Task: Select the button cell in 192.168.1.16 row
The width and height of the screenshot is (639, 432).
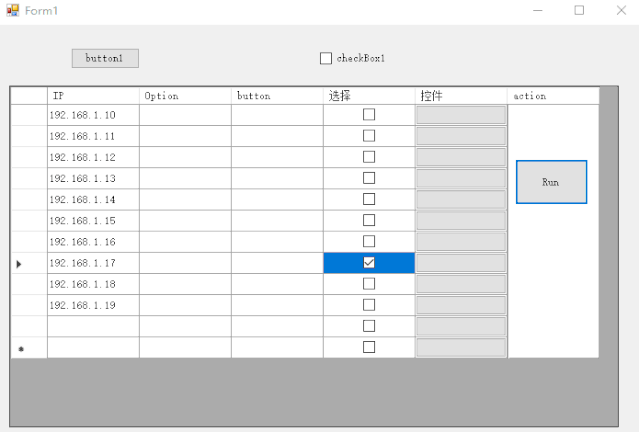Action: (277, 242)
